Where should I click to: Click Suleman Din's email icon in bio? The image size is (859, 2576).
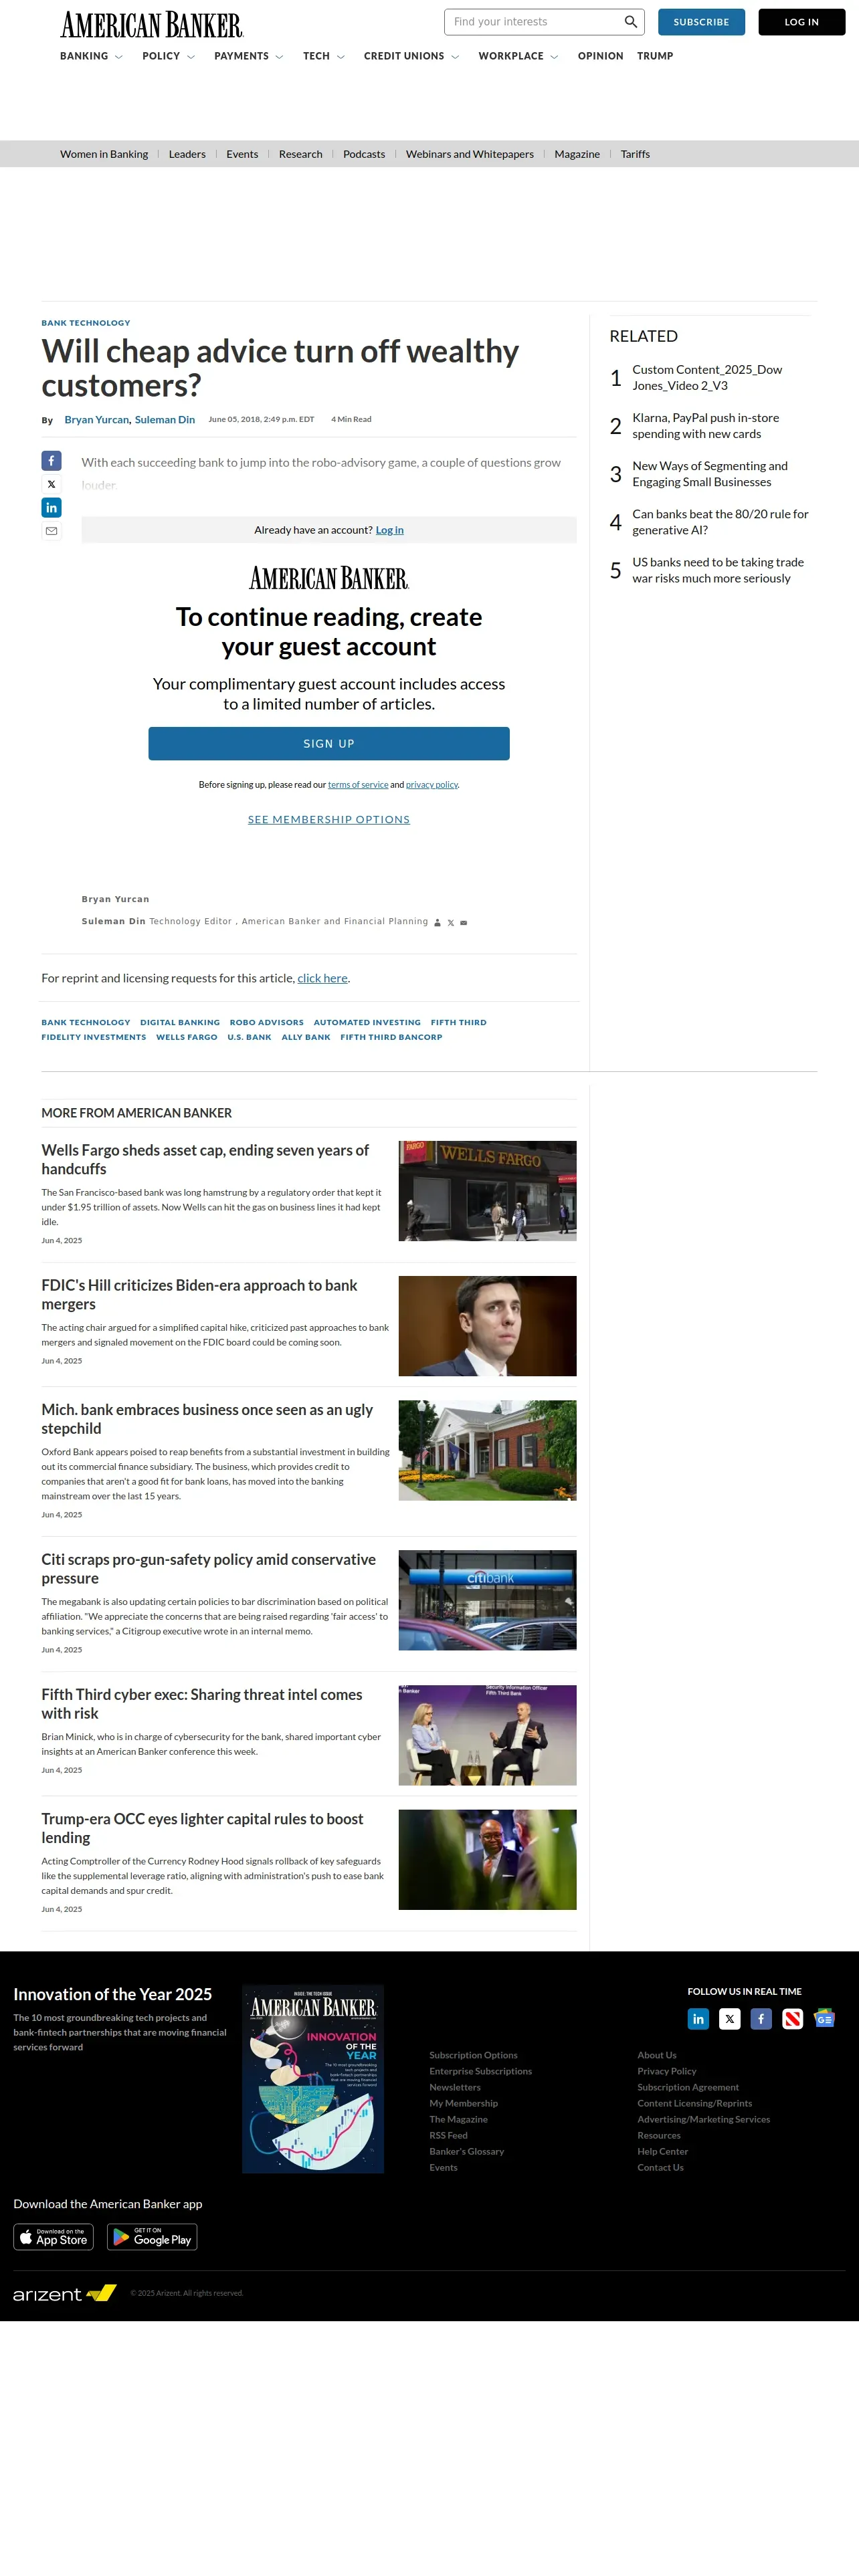point(463,923)
